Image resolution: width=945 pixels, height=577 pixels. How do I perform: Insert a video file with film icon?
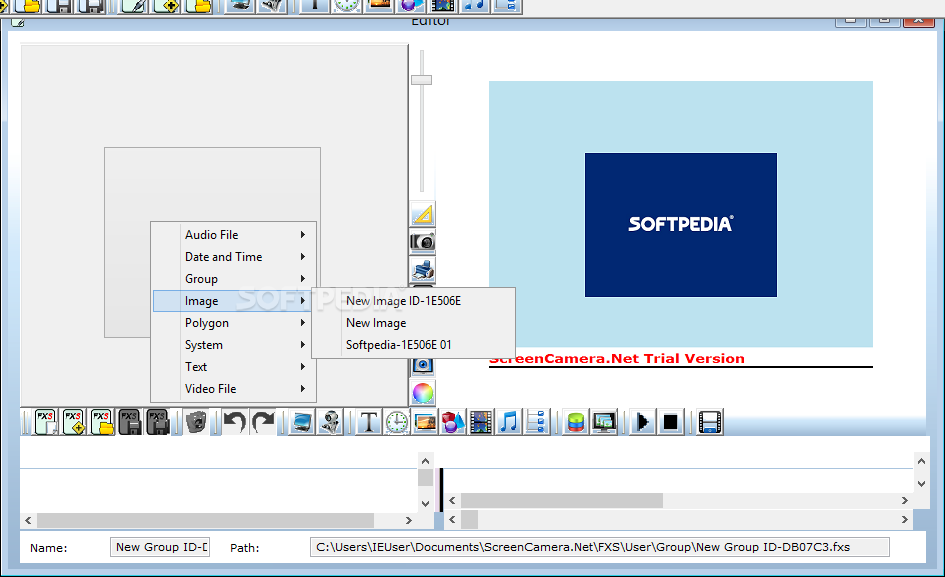point(481,422)
